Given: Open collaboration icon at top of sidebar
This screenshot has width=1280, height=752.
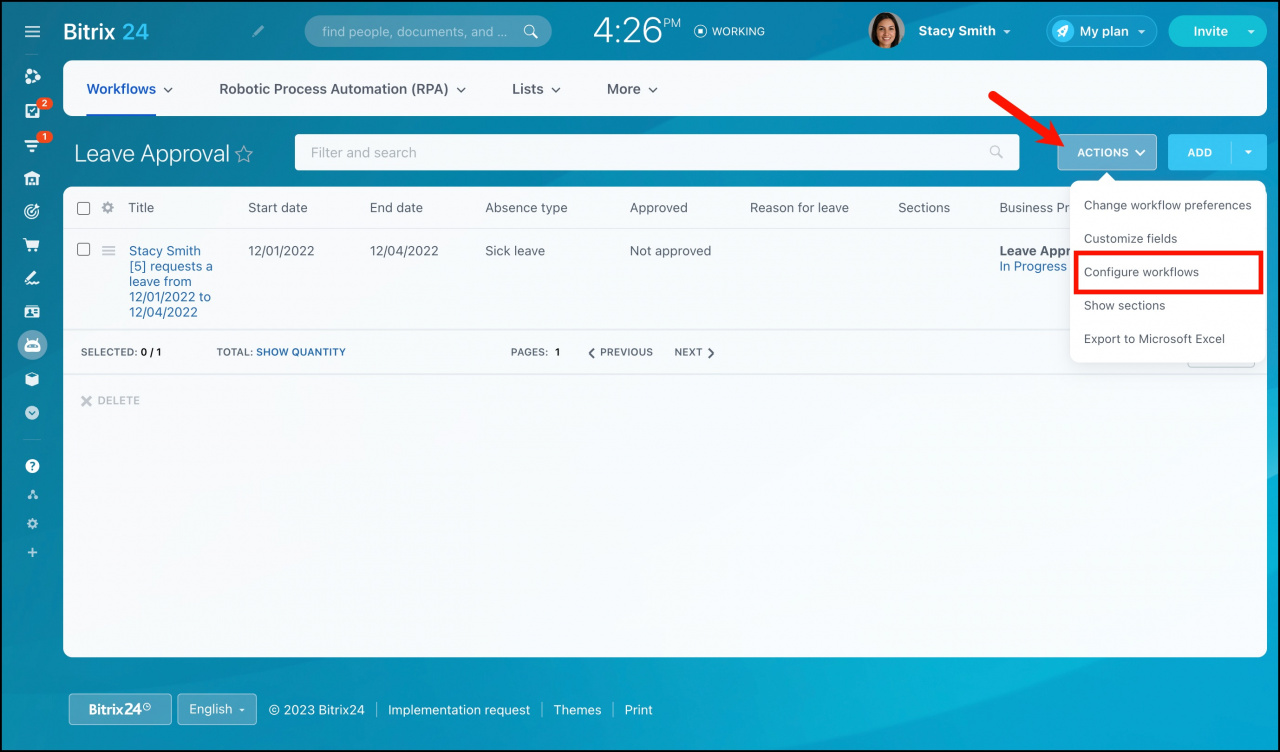Looking at the screenshot, I should tap(32, 76).
